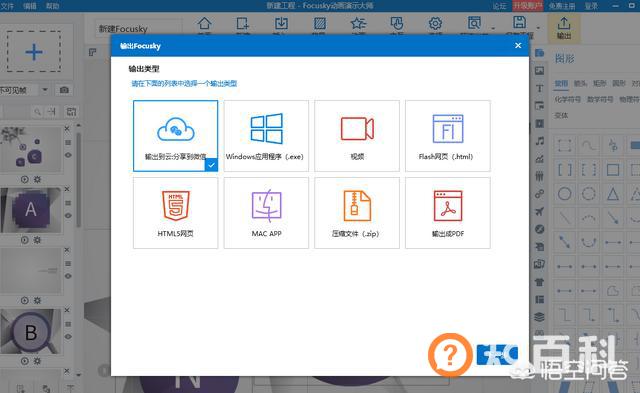Click the frame list scroll-down arrow

click(78, 374)
